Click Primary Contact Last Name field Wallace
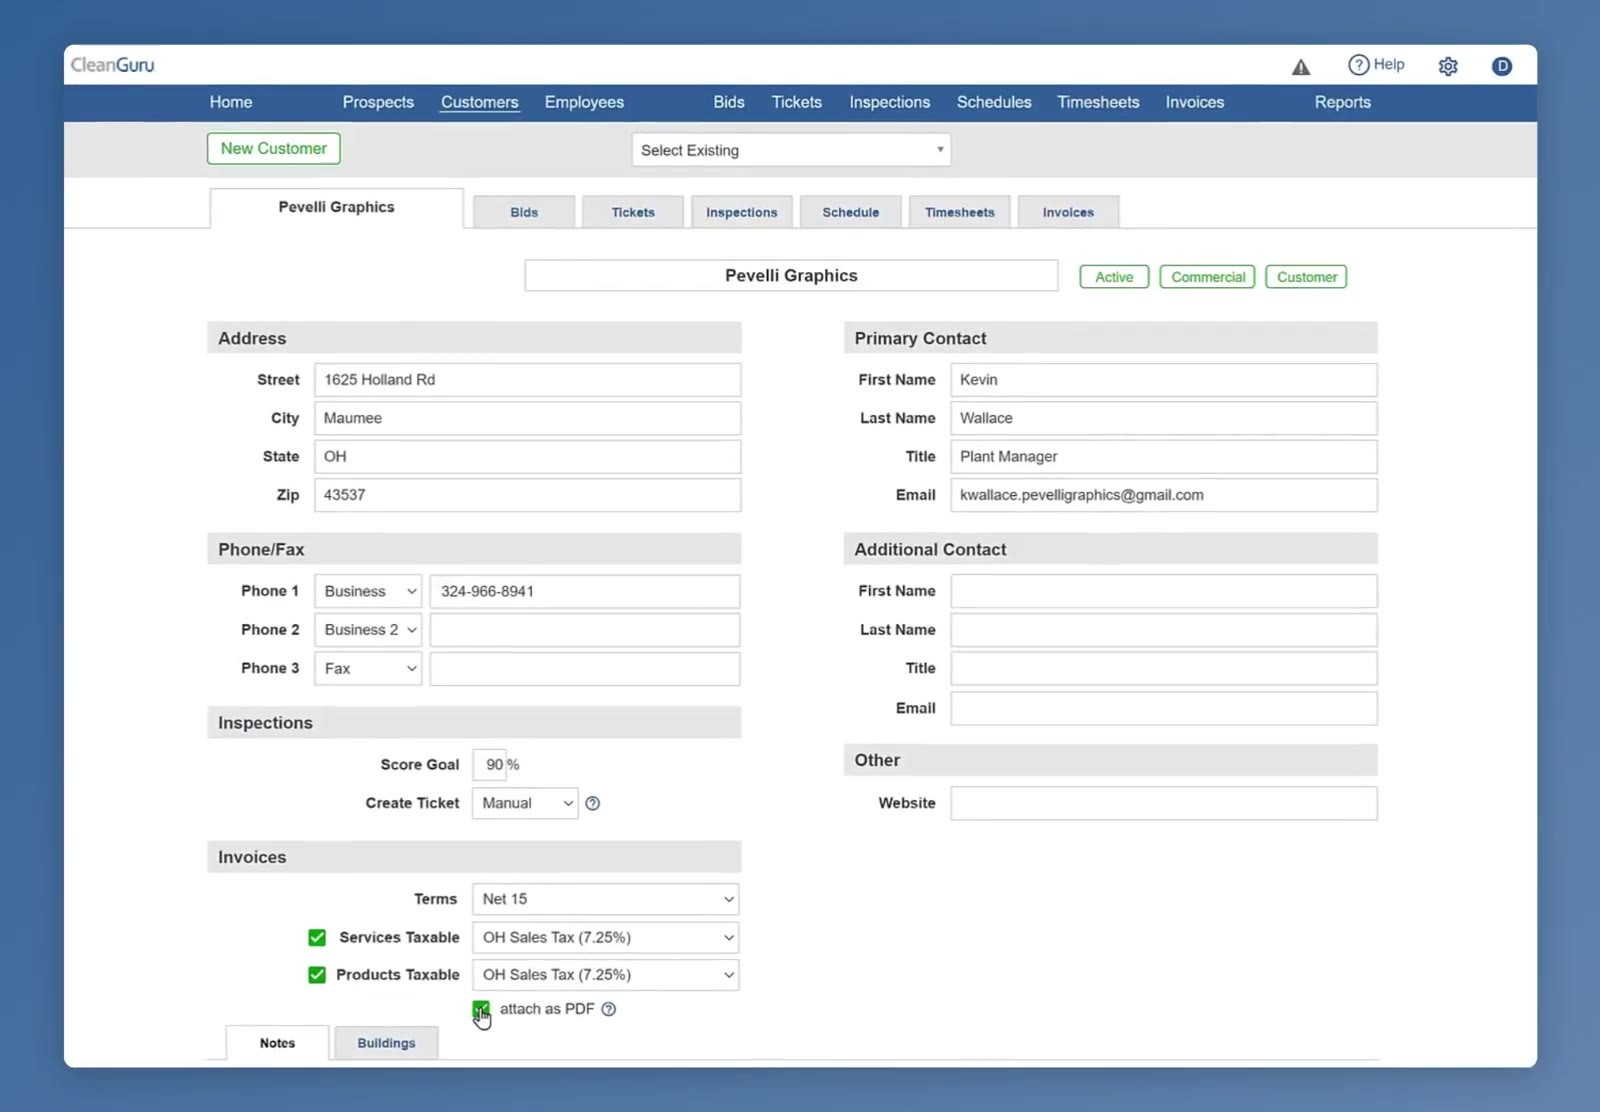The image size is (1600, 1112). click(x=1164, y=418)
